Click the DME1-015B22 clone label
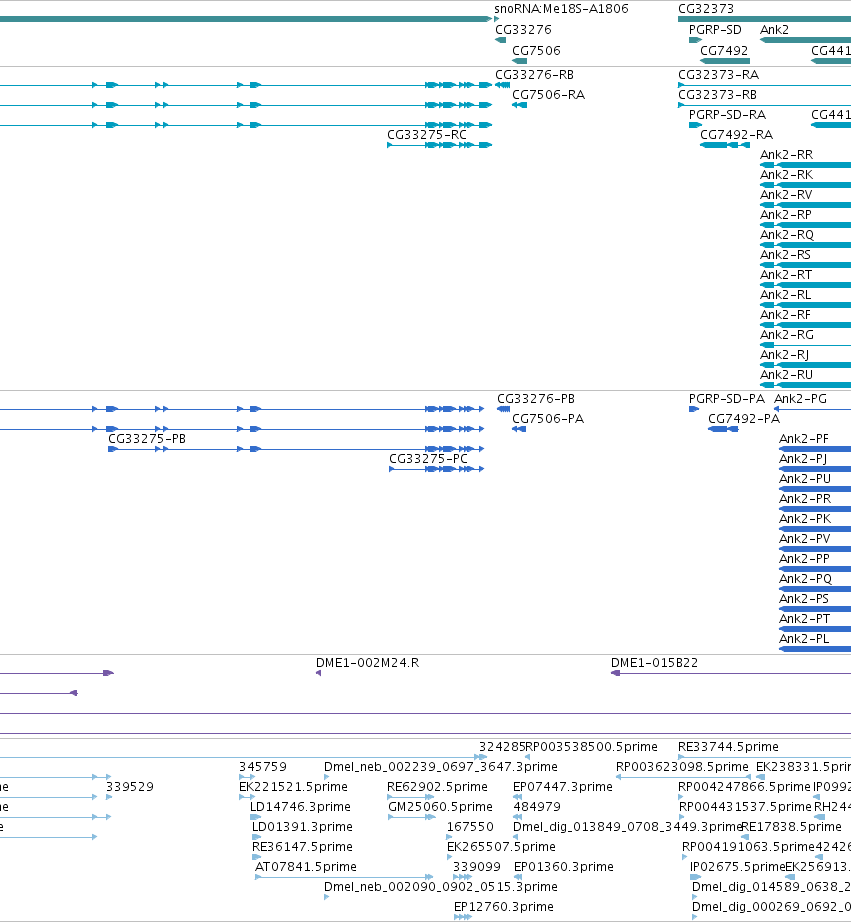The height and width of the screenshot is (922, 851). [655, 663]
